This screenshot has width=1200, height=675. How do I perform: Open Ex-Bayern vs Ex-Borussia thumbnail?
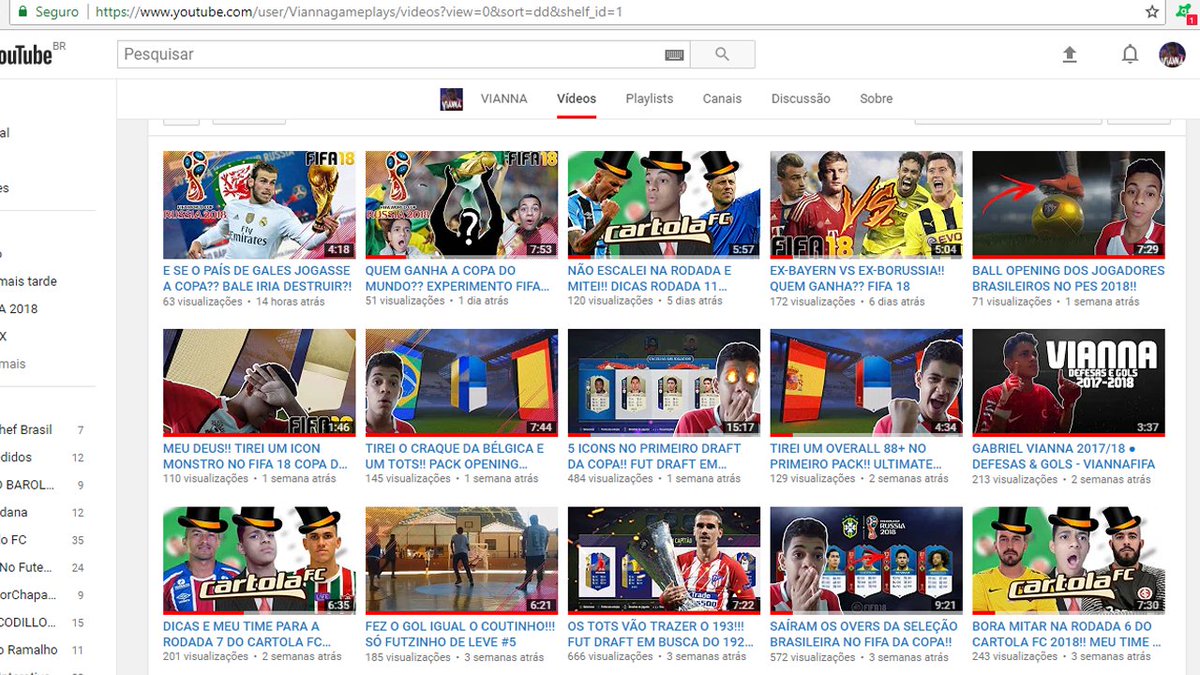pos(866,205)
